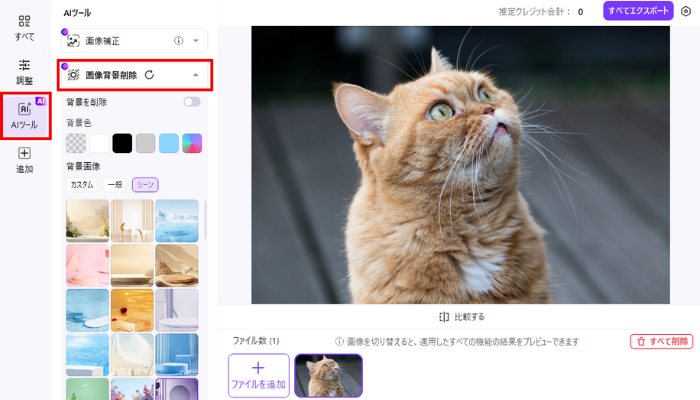Click the ファイルを追加 button

click(x=259, y=375)
